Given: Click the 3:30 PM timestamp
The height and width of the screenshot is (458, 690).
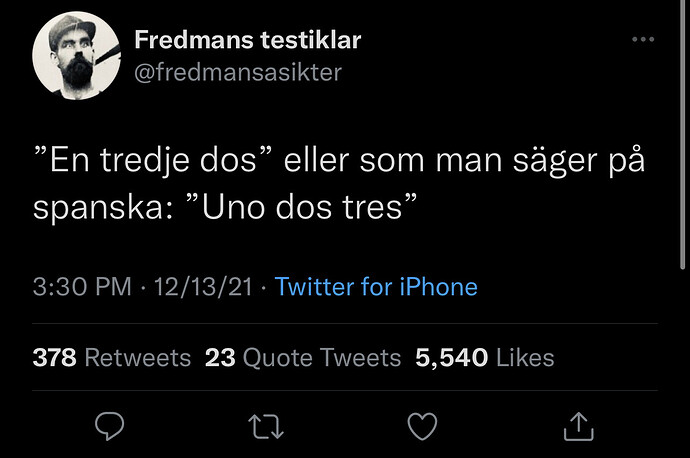Looking at the screenshot, I should 82,287.
